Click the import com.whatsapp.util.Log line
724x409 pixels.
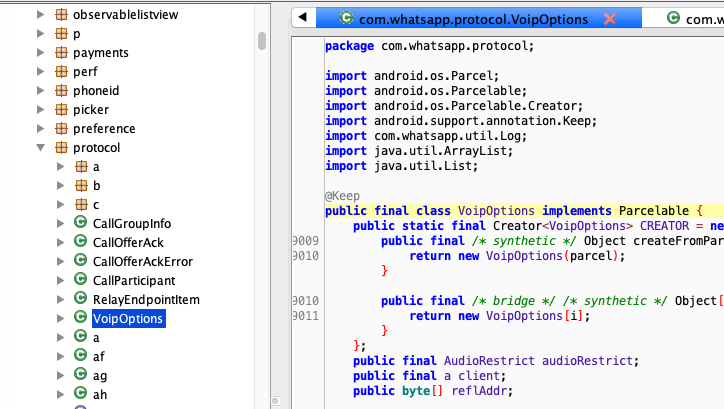click(426, 136)
